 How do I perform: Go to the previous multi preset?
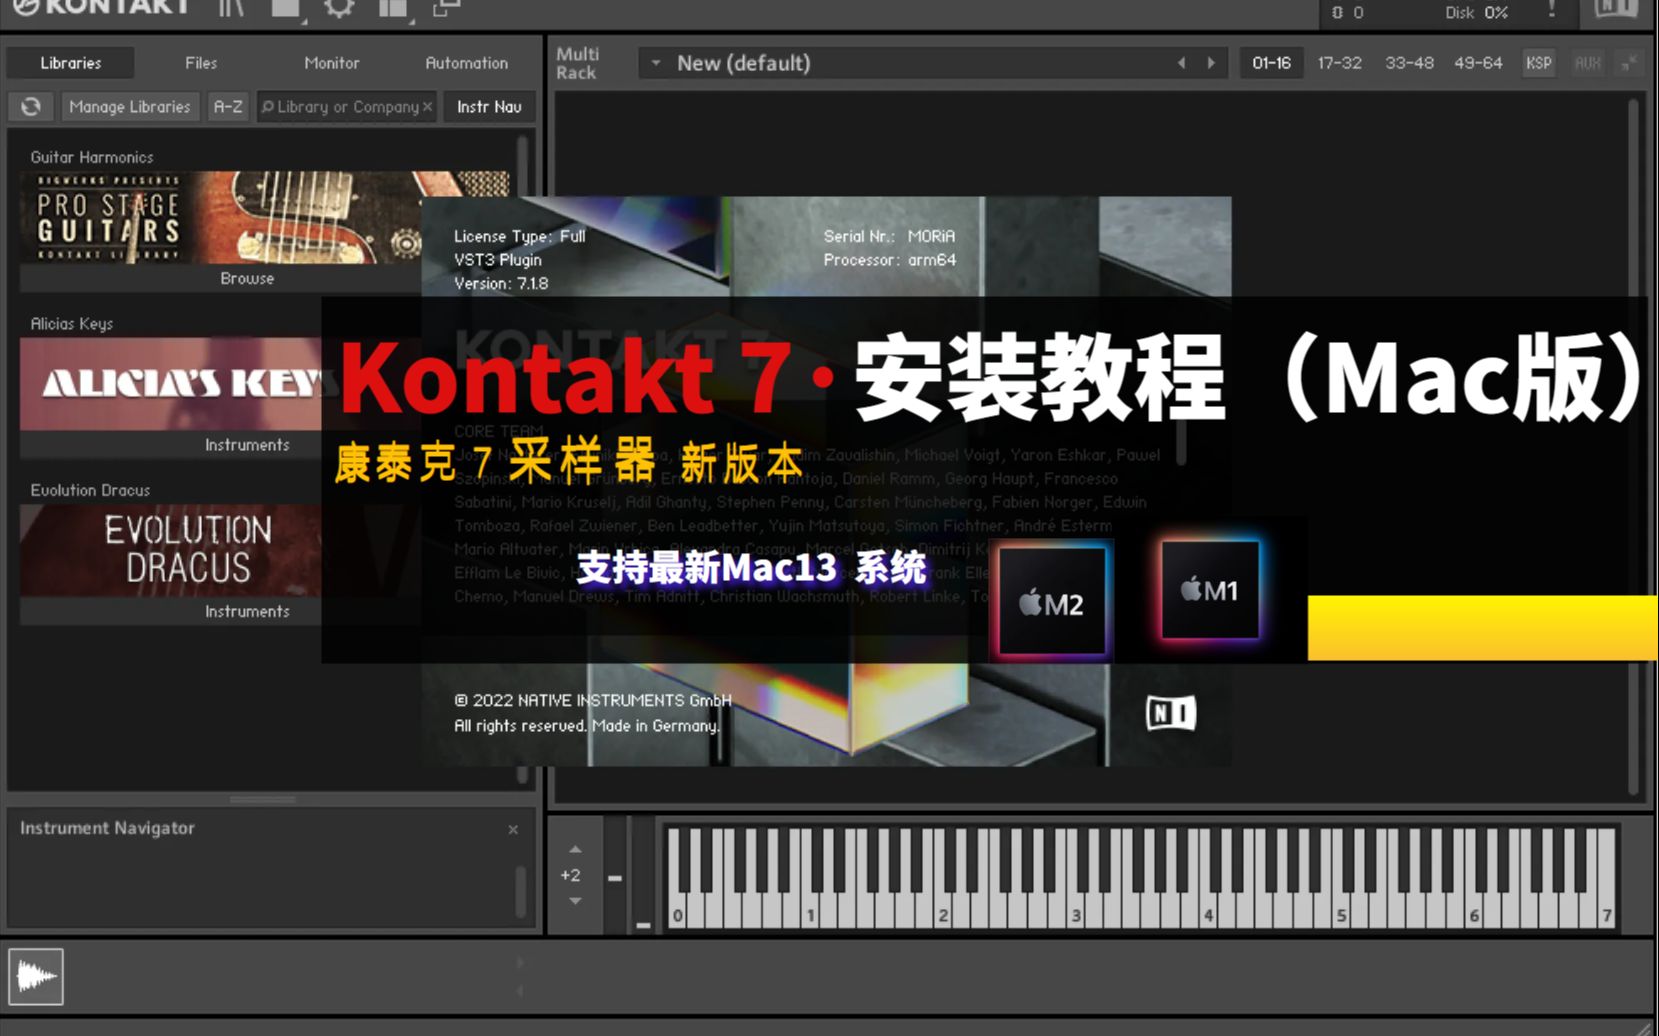[x=1181, y=63]
